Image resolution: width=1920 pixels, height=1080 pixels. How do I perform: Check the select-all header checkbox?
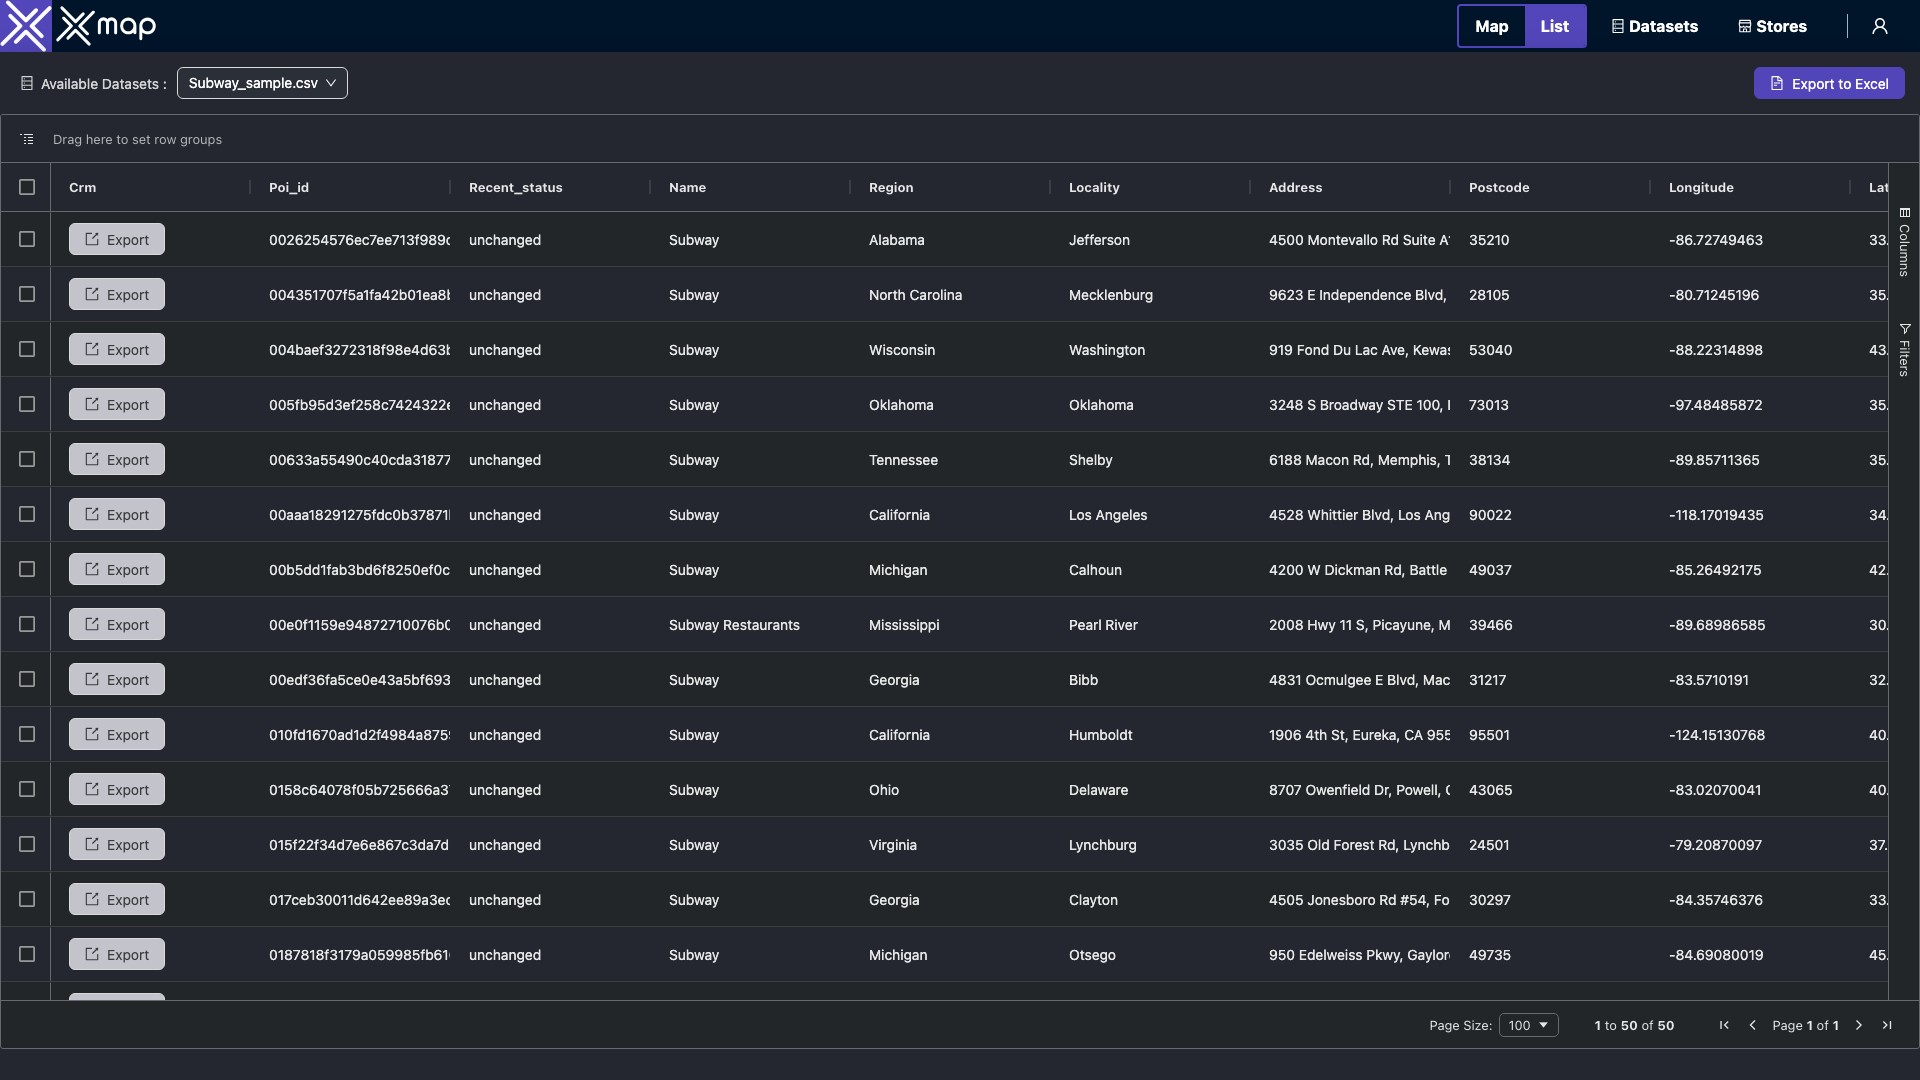(x=27, y=187)
